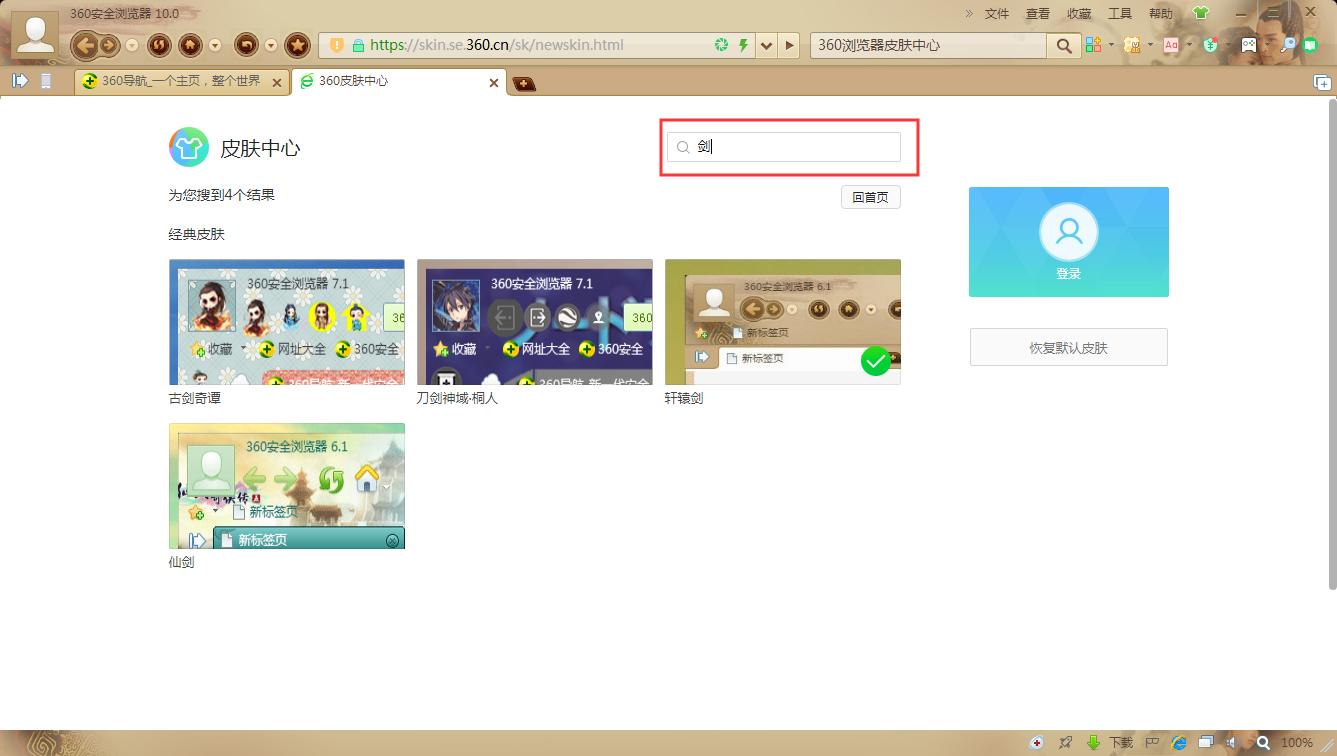Switch to the 360导航 tab
Screen dimensions: 1337x756
(180, 82)
